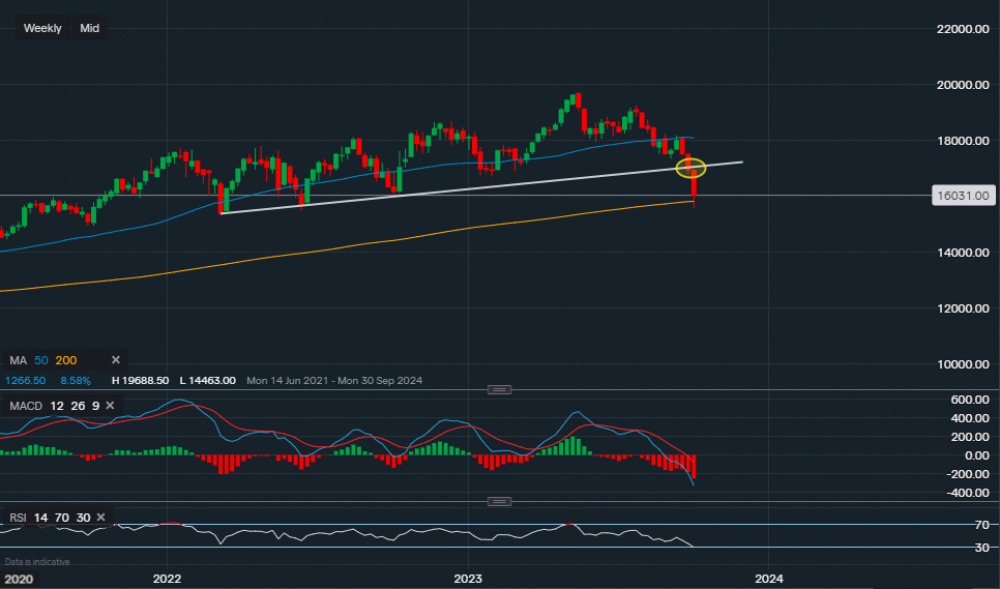Click the 8.58% change value
This screenshot has width=1000, height=589.
[75, 380]
